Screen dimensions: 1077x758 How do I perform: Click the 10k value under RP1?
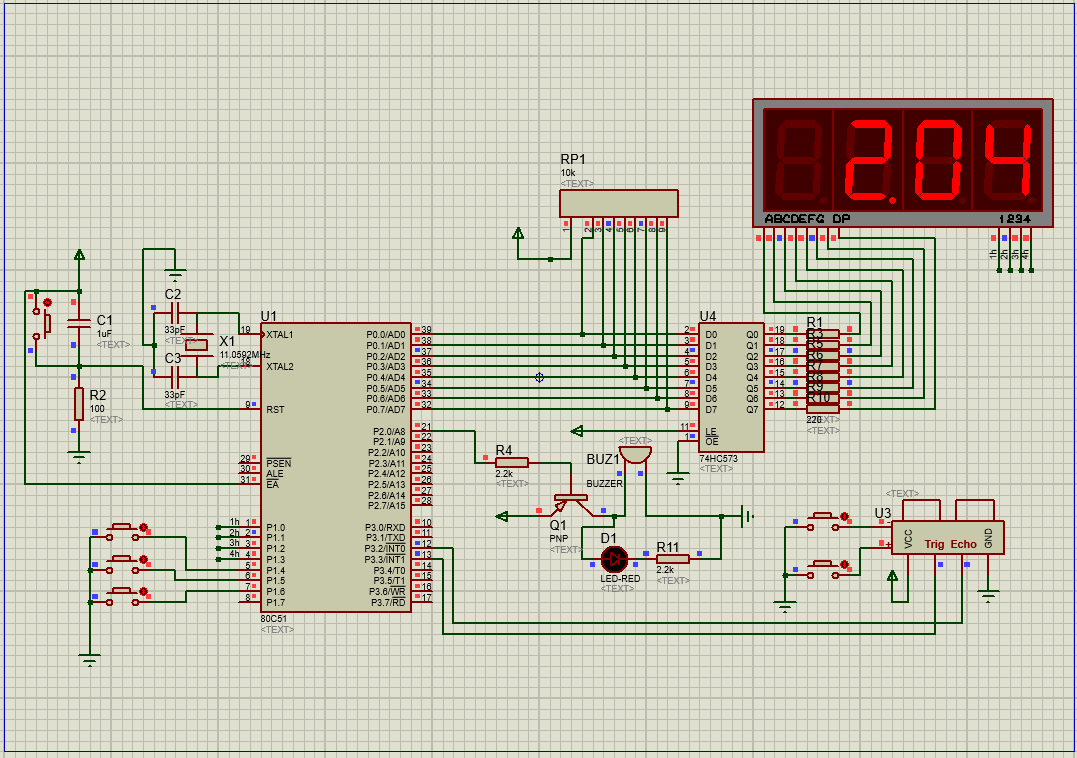(568, 173)
